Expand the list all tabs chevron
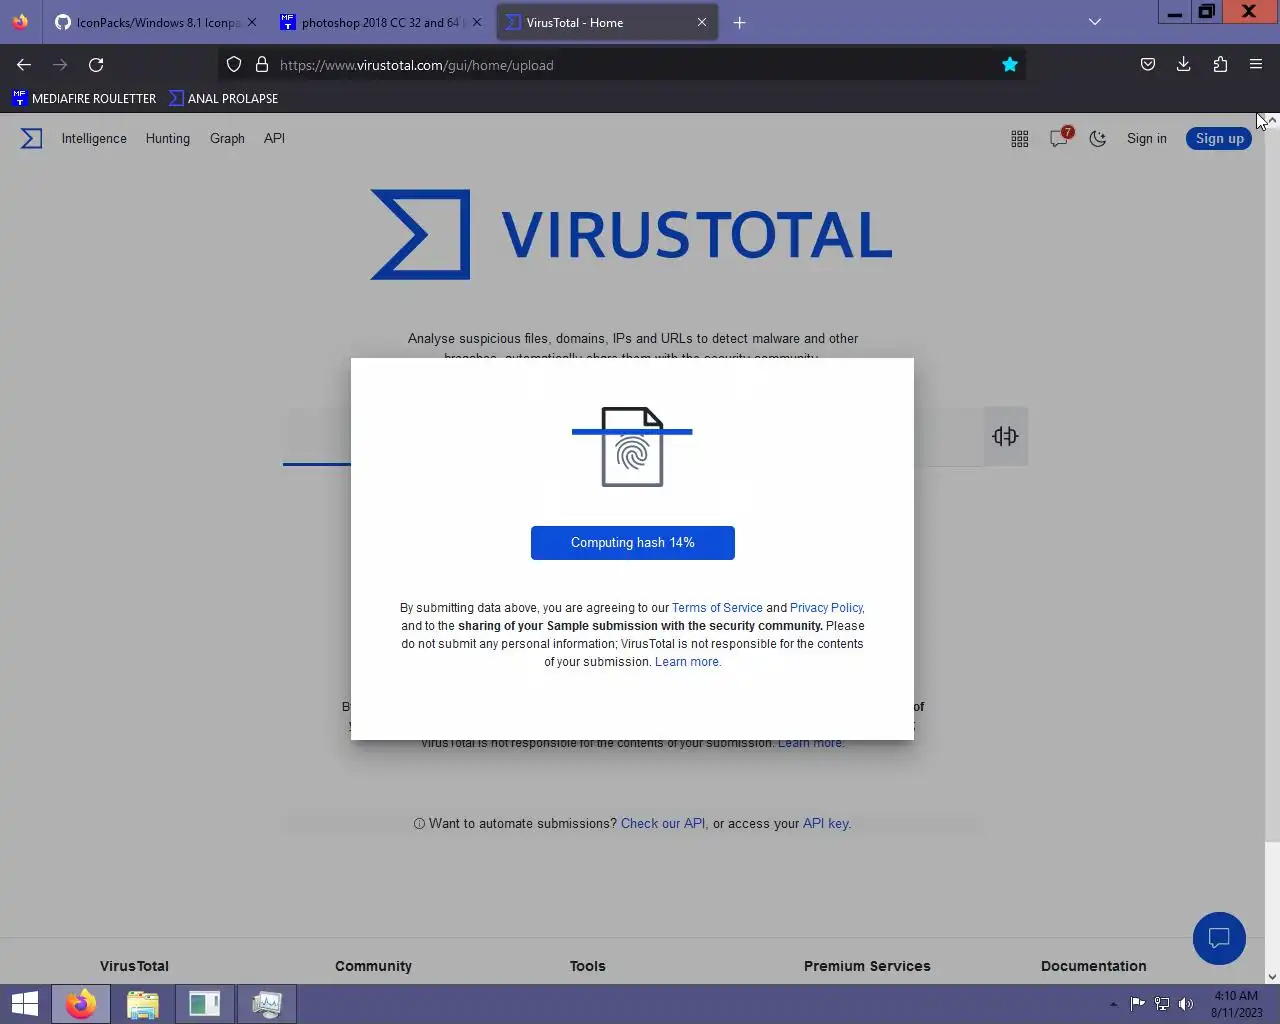The image size is (1280, 1024). click(x=1095, y=22)
